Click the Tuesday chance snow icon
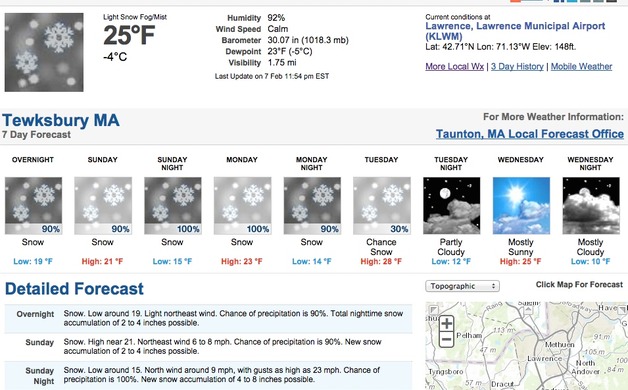 point(382,206)
